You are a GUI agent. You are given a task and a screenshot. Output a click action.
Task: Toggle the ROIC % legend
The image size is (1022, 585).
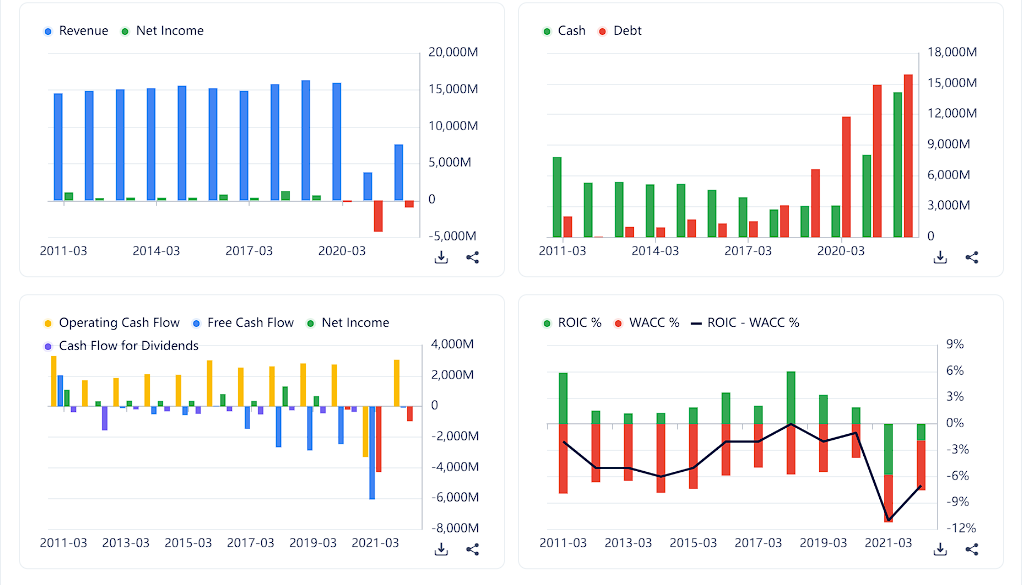pos(572,322)
